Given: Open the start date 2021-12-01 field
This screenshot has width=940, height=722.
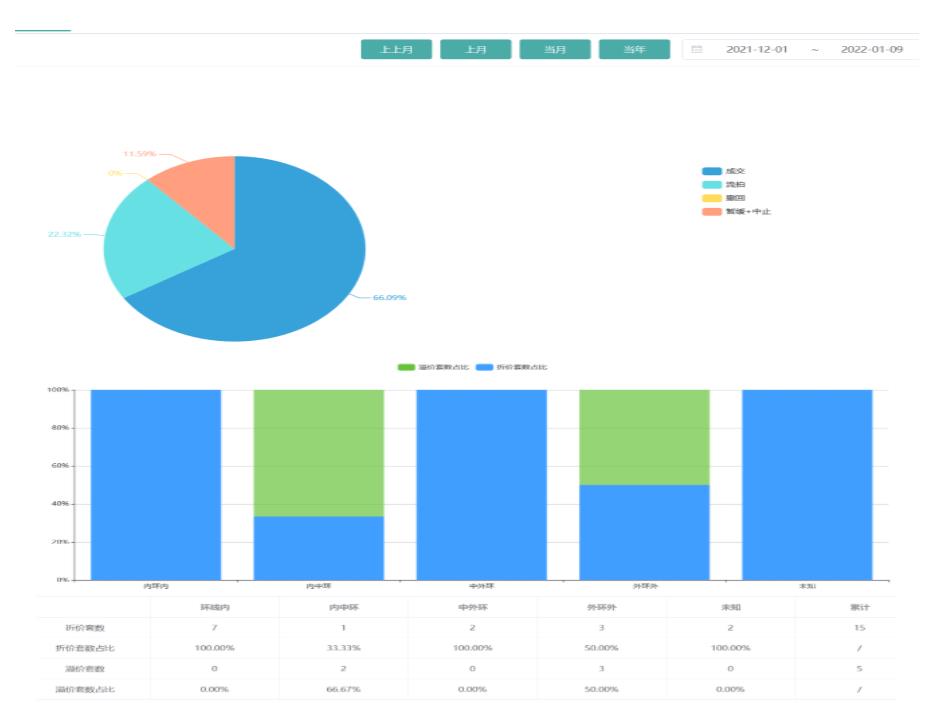Looking at the screenshot, I should (x=756, y=49).
